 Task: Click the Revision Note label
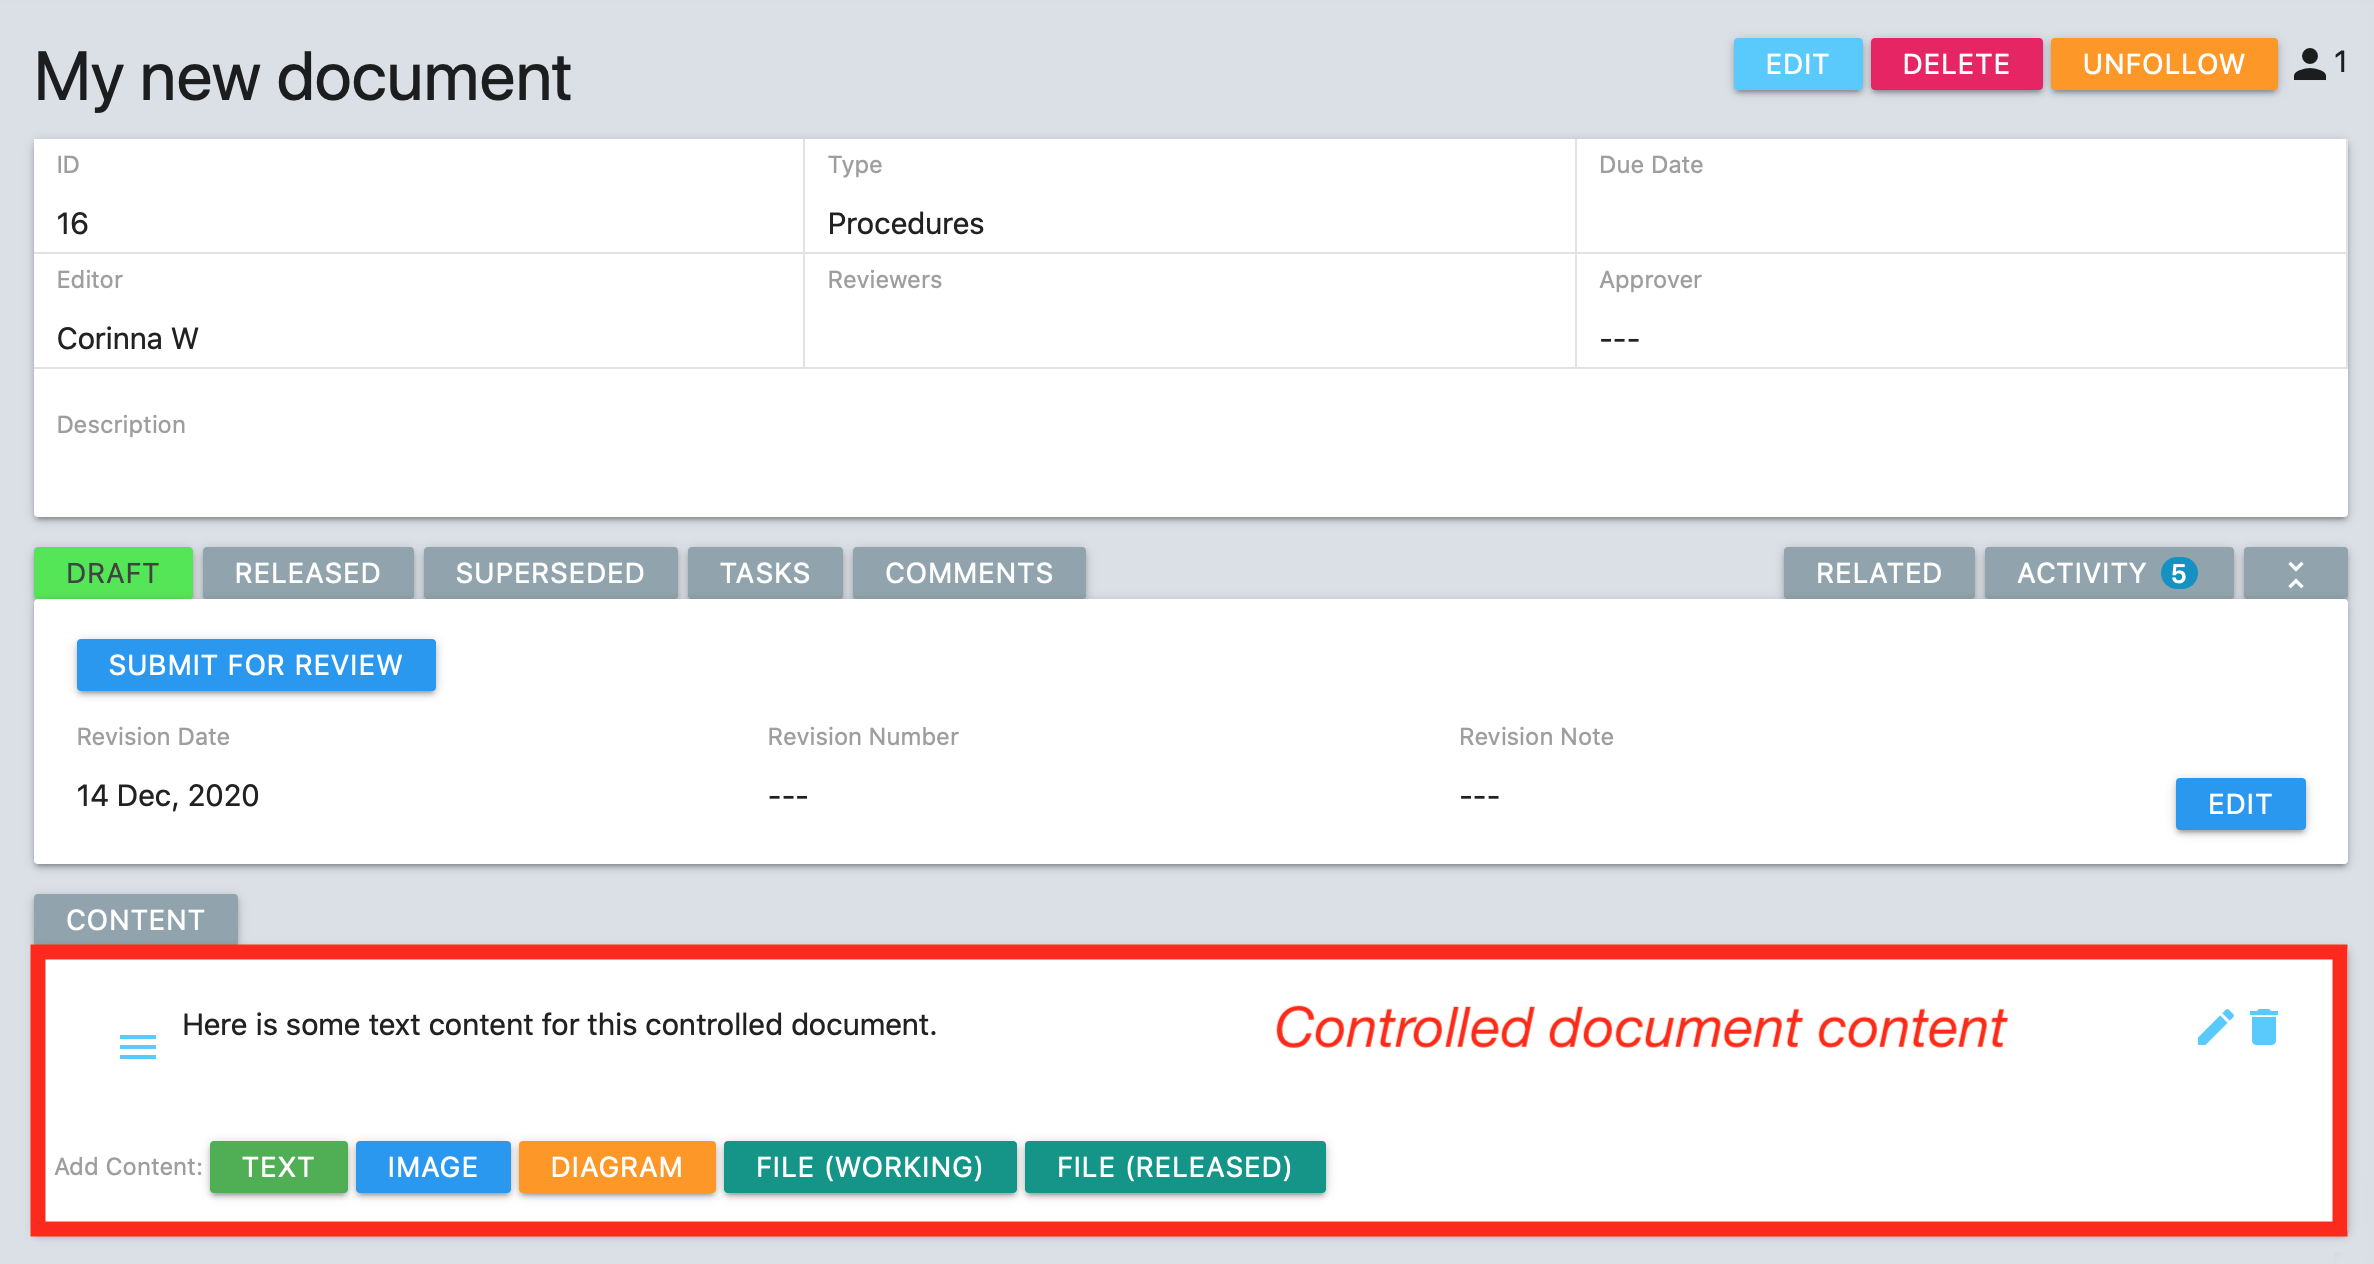point(1536,737)
